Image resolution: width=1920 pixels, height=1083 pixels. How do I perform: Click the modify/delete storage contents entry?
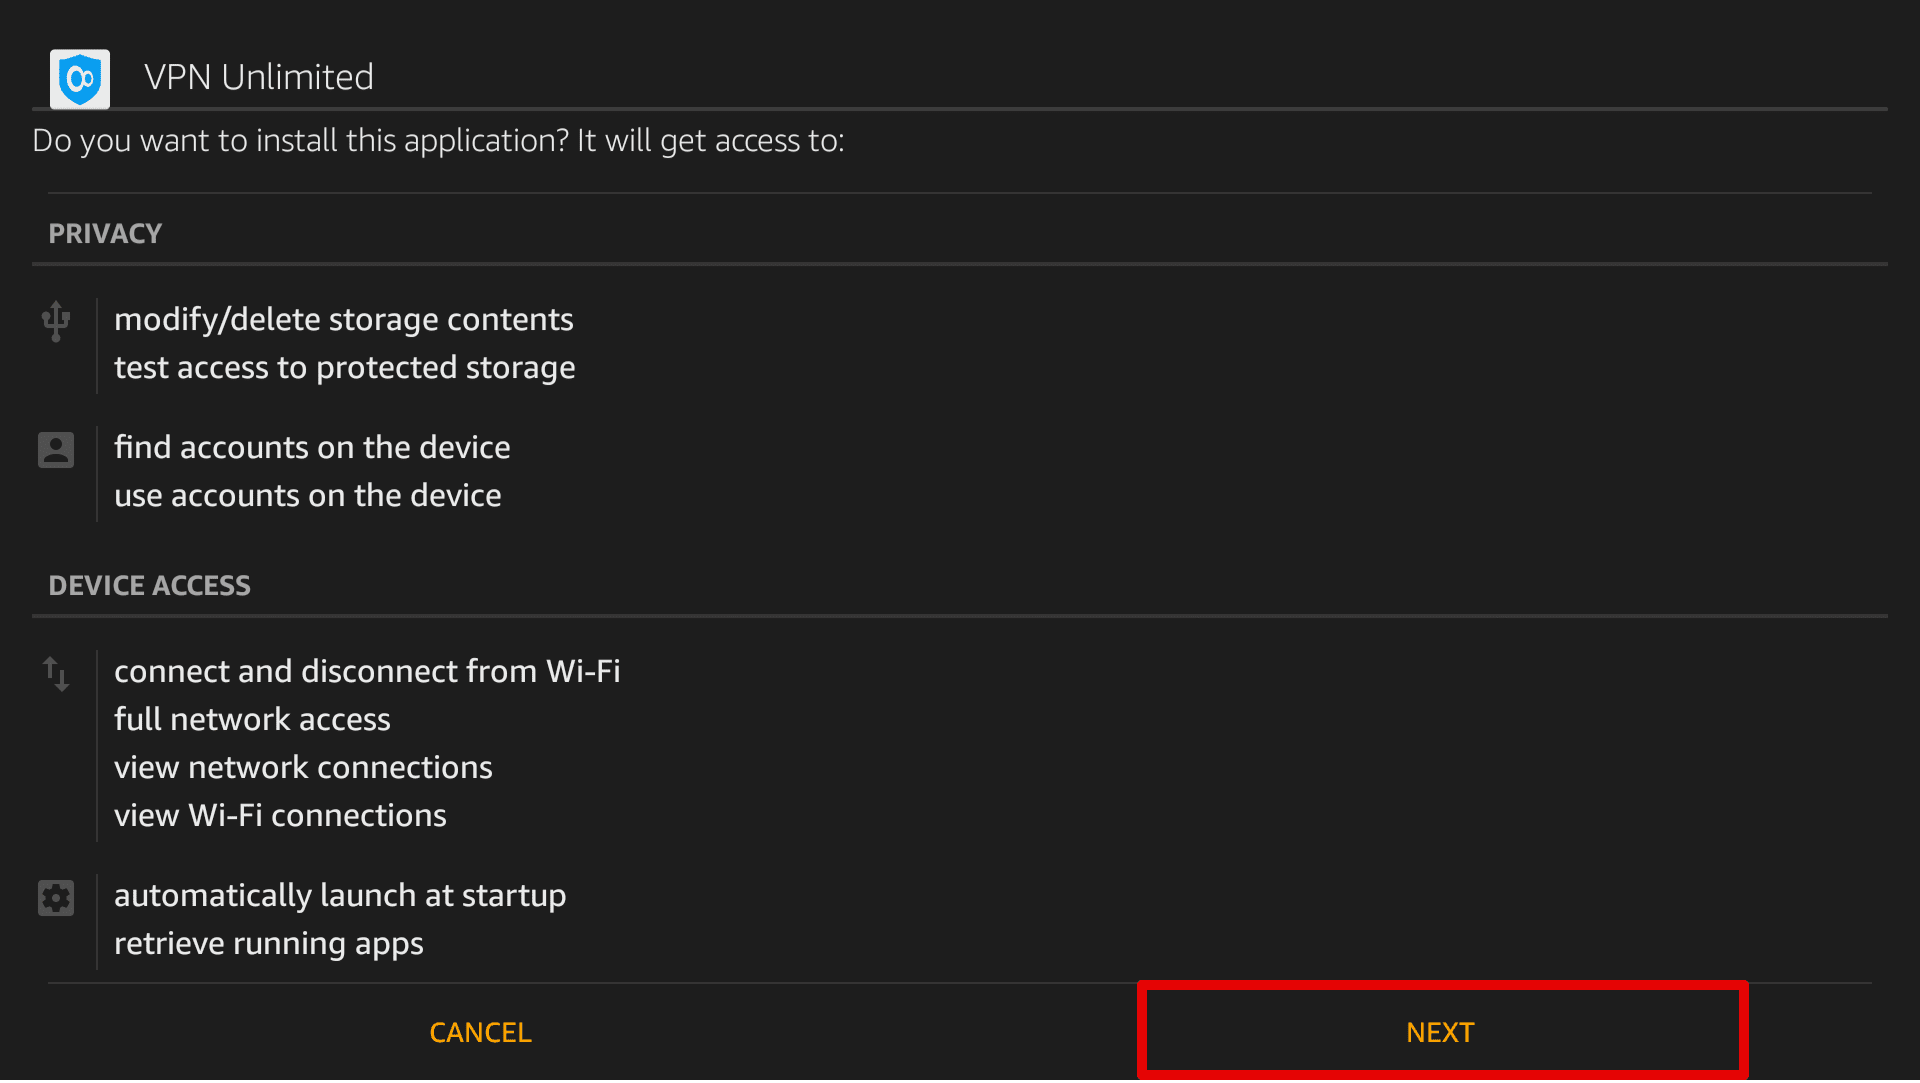343,320
